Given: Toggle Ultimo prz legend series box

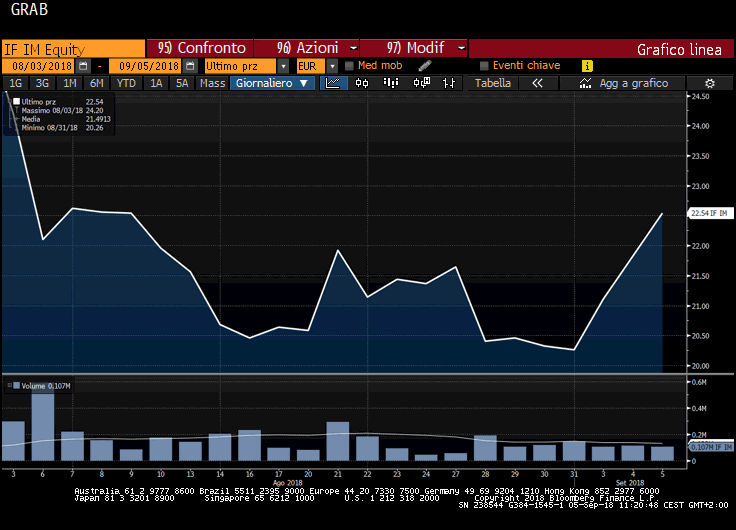Looking at the screenshot, I should point(17,101).
